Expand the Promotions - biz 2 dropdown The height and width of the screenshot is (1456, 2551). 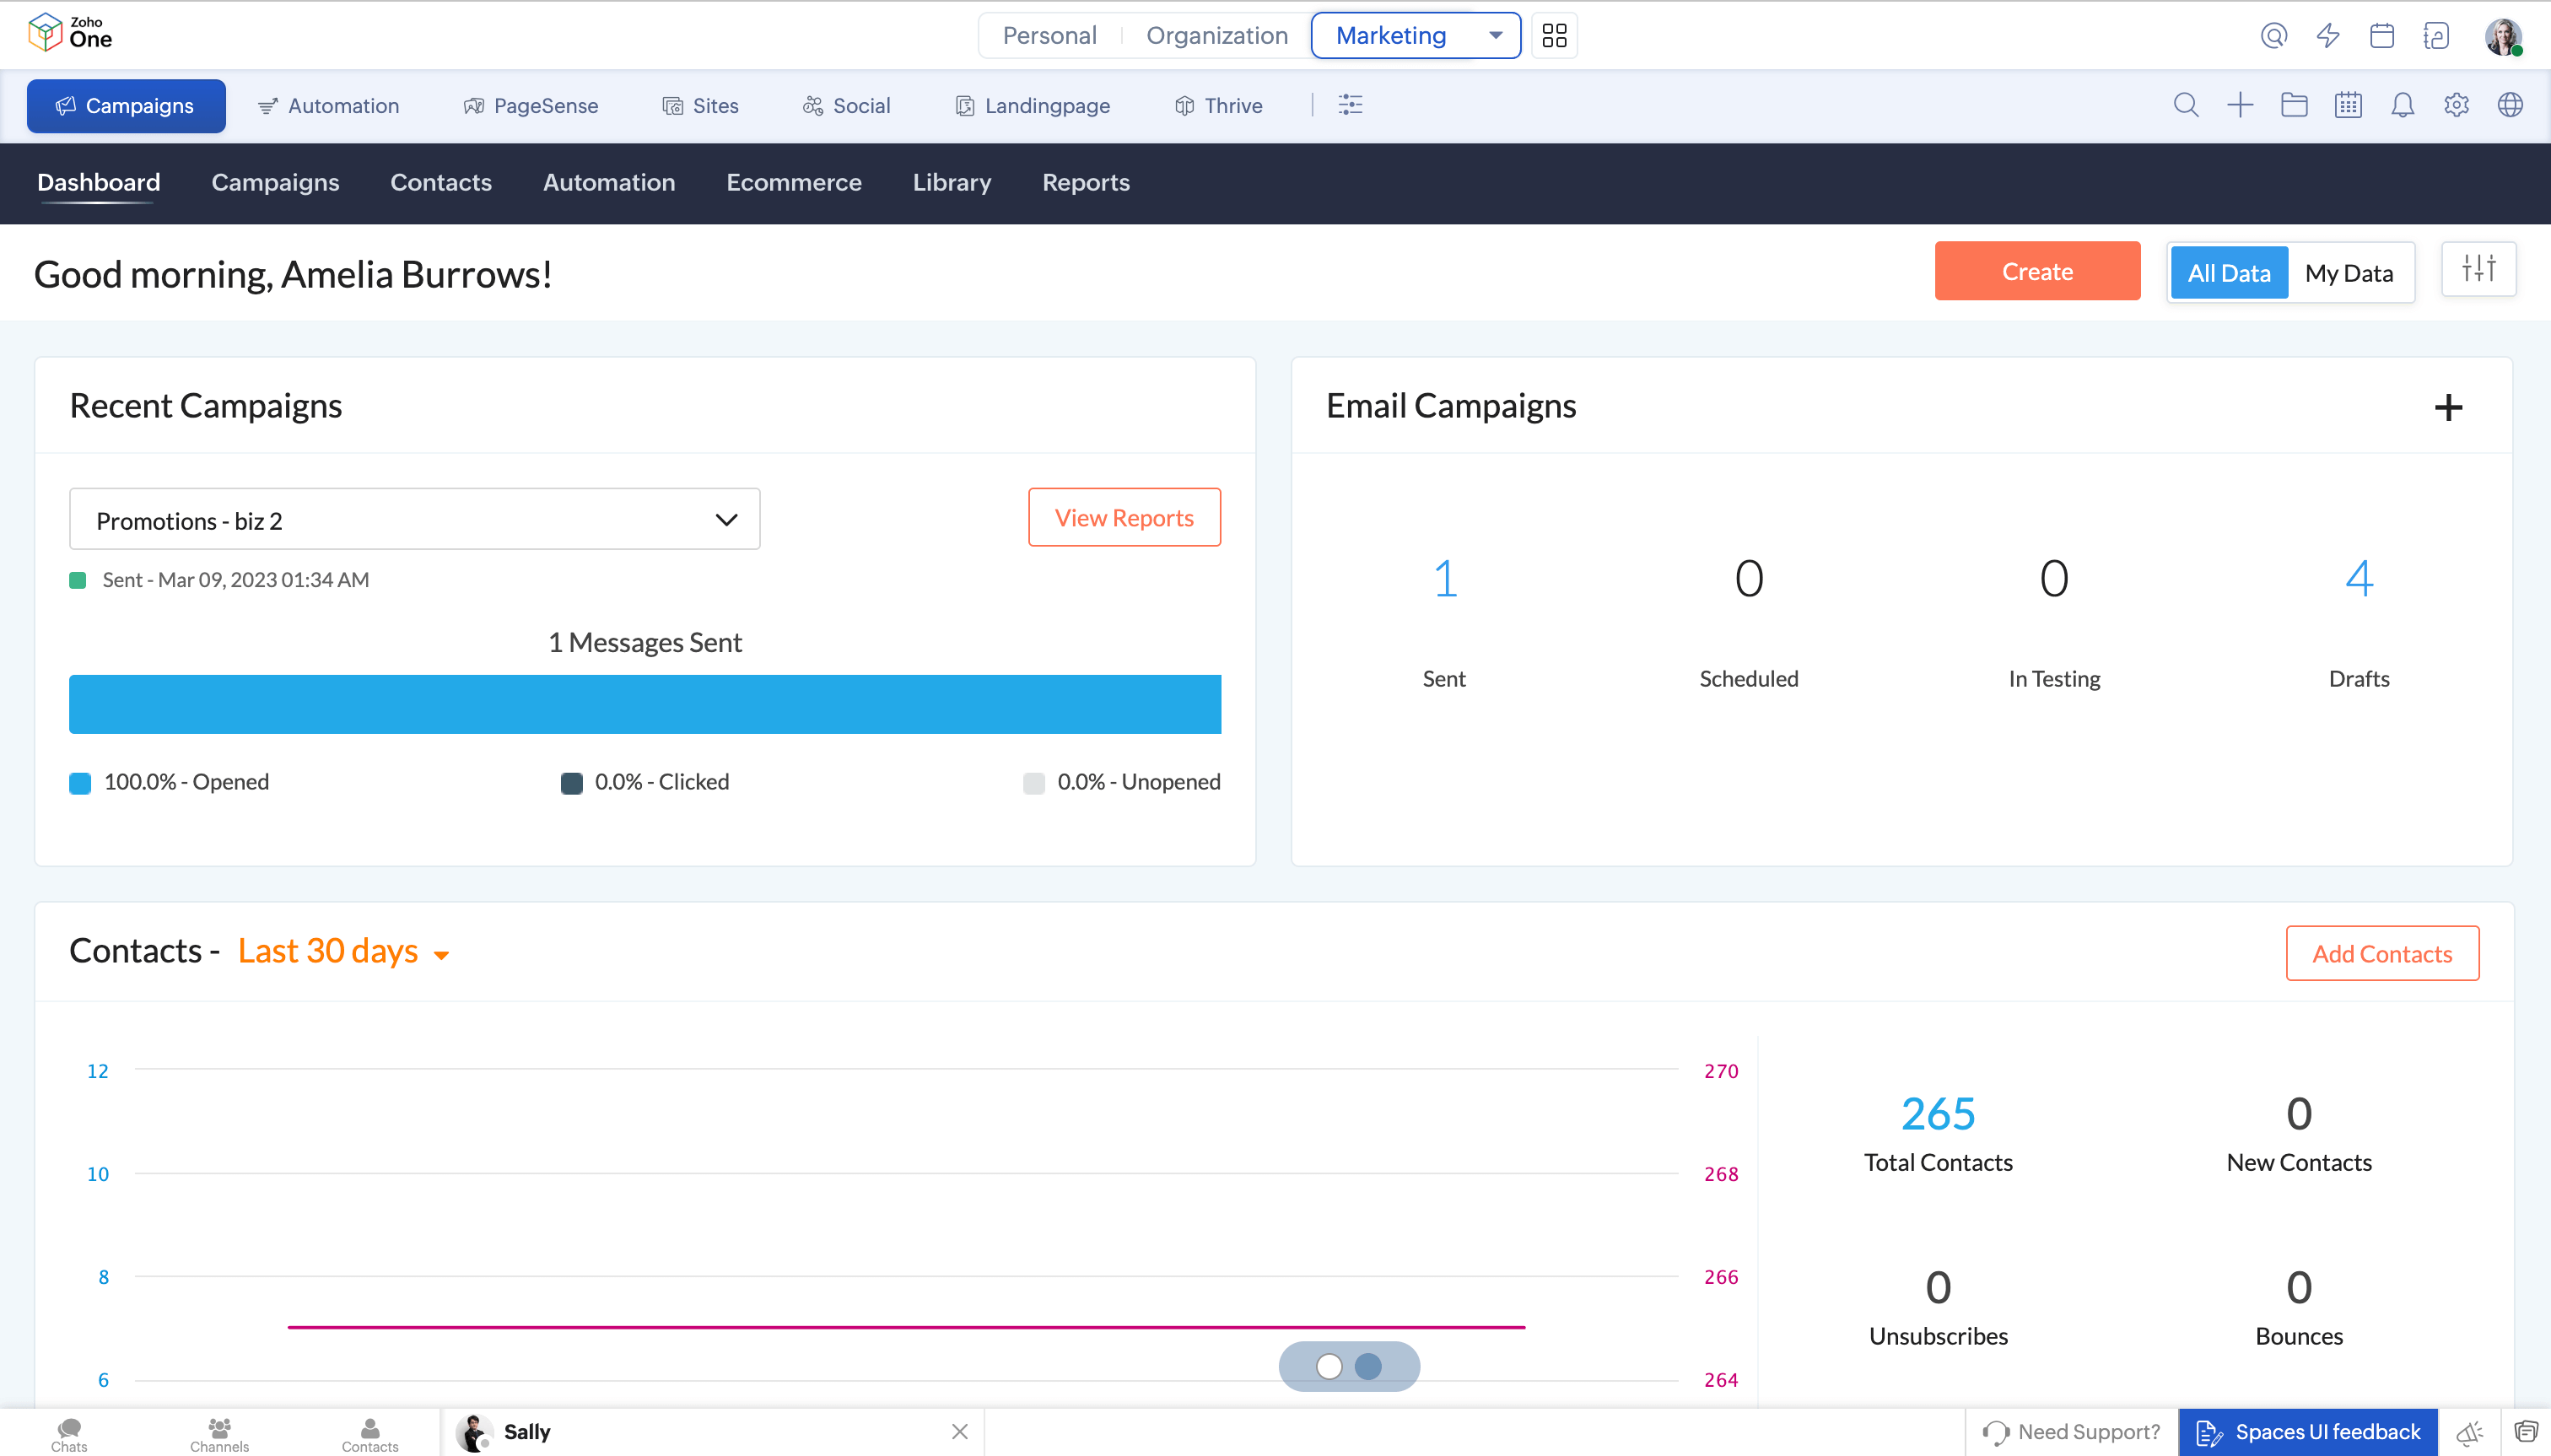pyautogui.click(x=414, y=520)
